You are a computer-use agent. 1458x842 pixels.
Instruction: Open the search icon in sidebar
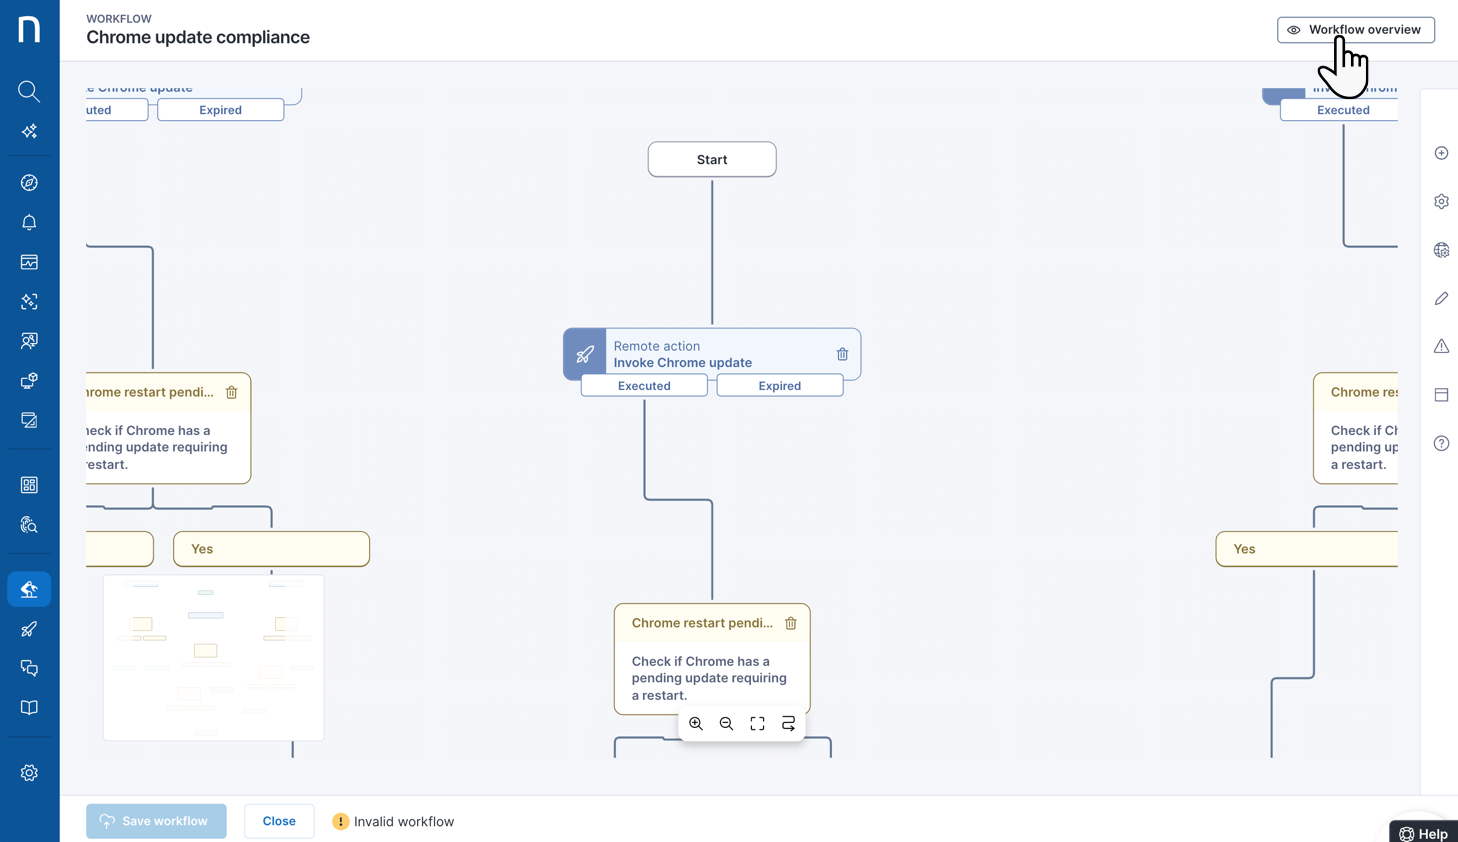(x=29, y=91)
